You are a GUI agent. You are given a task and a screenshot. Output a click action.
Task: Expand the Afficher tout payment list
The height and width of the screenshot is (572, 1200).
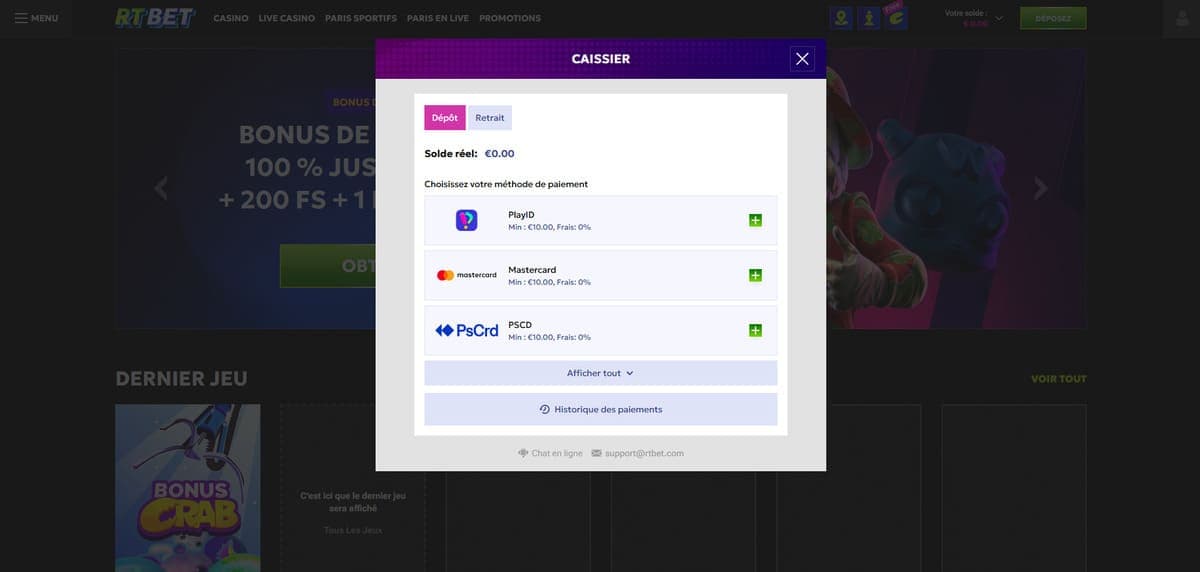[x=601, y=373]
